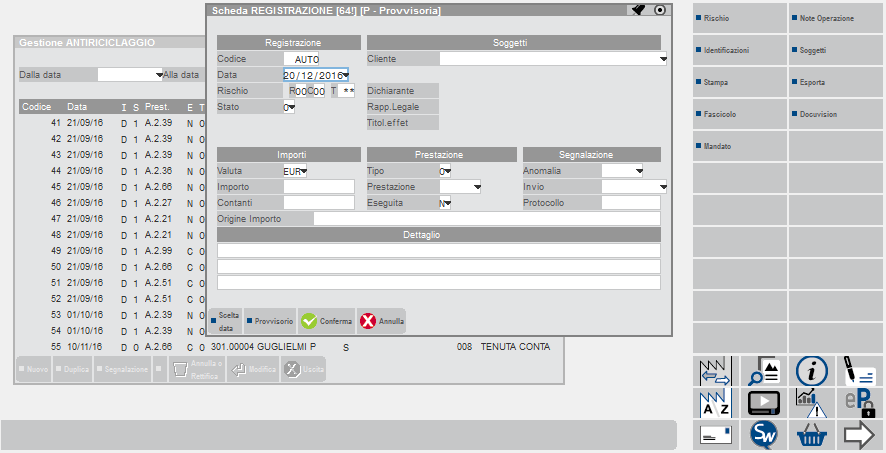
Task: Click the pin icon in dialog title bar
Action: click(x=638, y=10)
